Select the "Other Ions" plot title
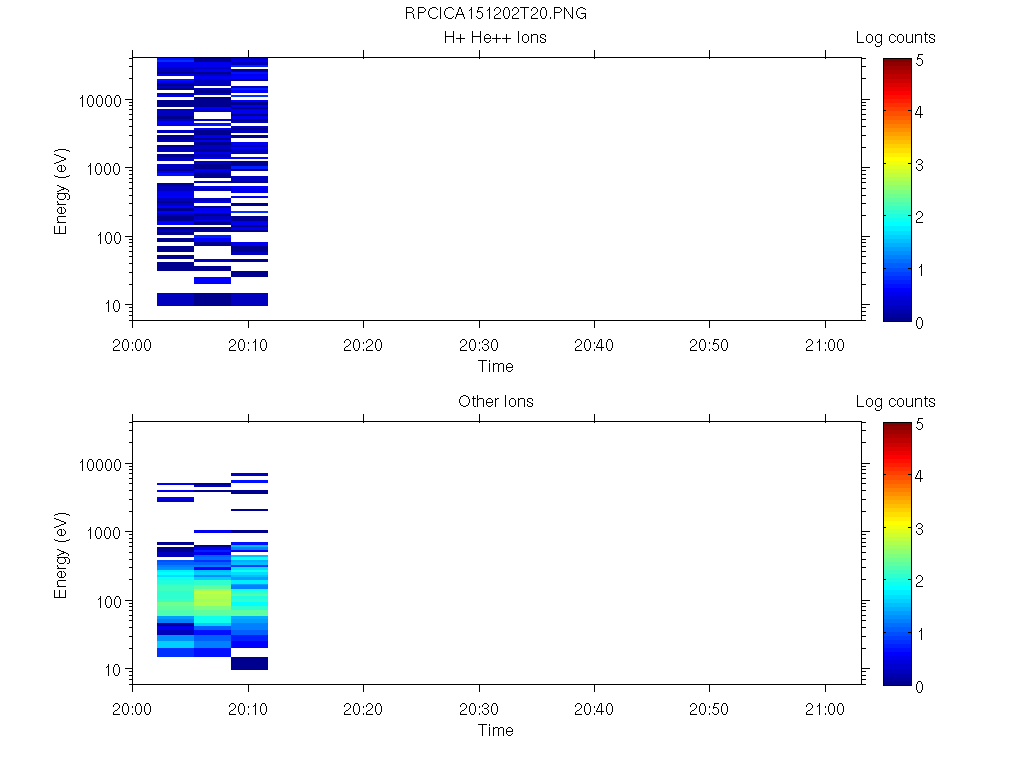 (x=496, y=401)
